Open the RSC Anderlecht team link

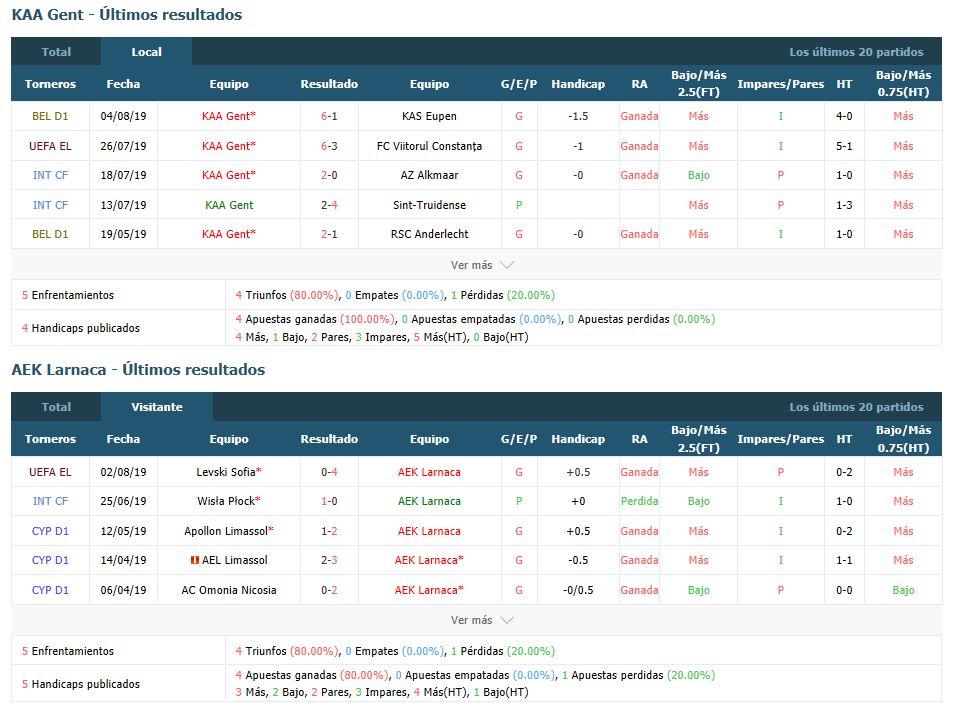pos(429,234)
